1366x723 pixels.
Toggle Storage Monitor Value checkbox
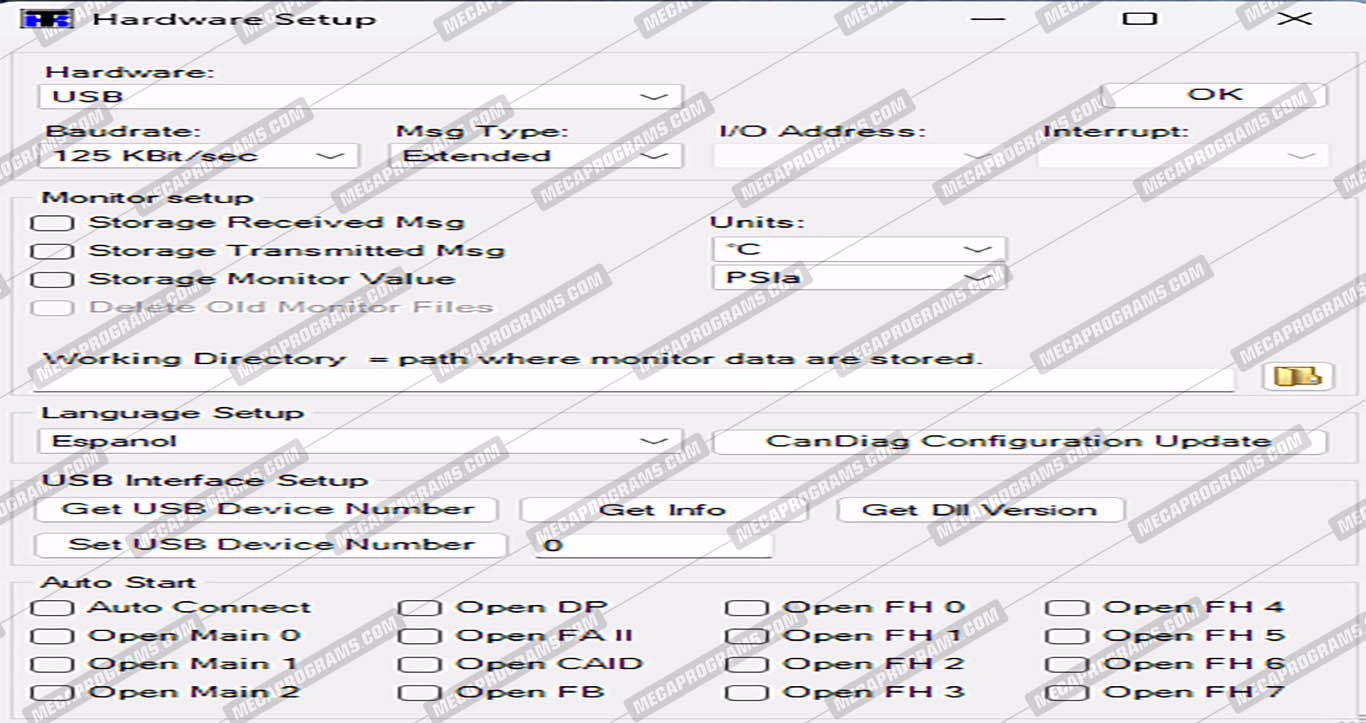[53, 279]
